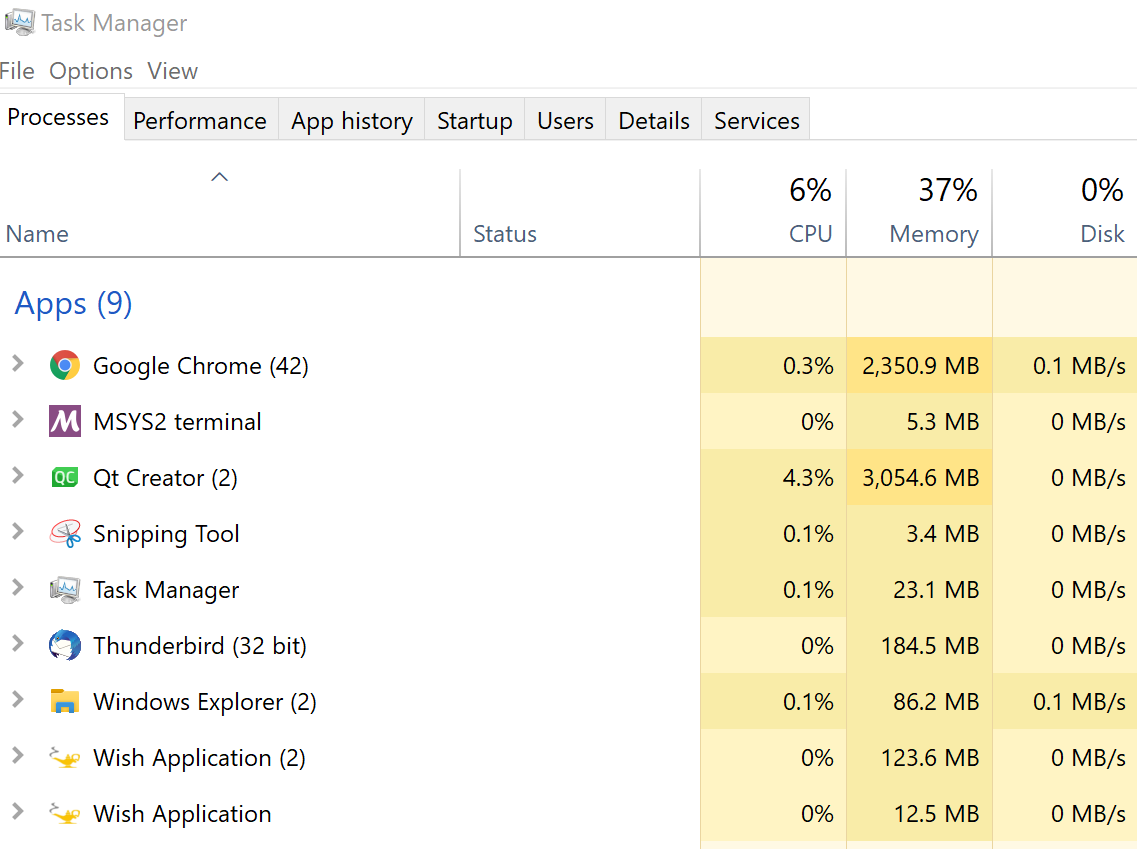Screen dimensions: 1137x849
Task: Click the 12.5 MB memory cell
Action: (919, 813)
